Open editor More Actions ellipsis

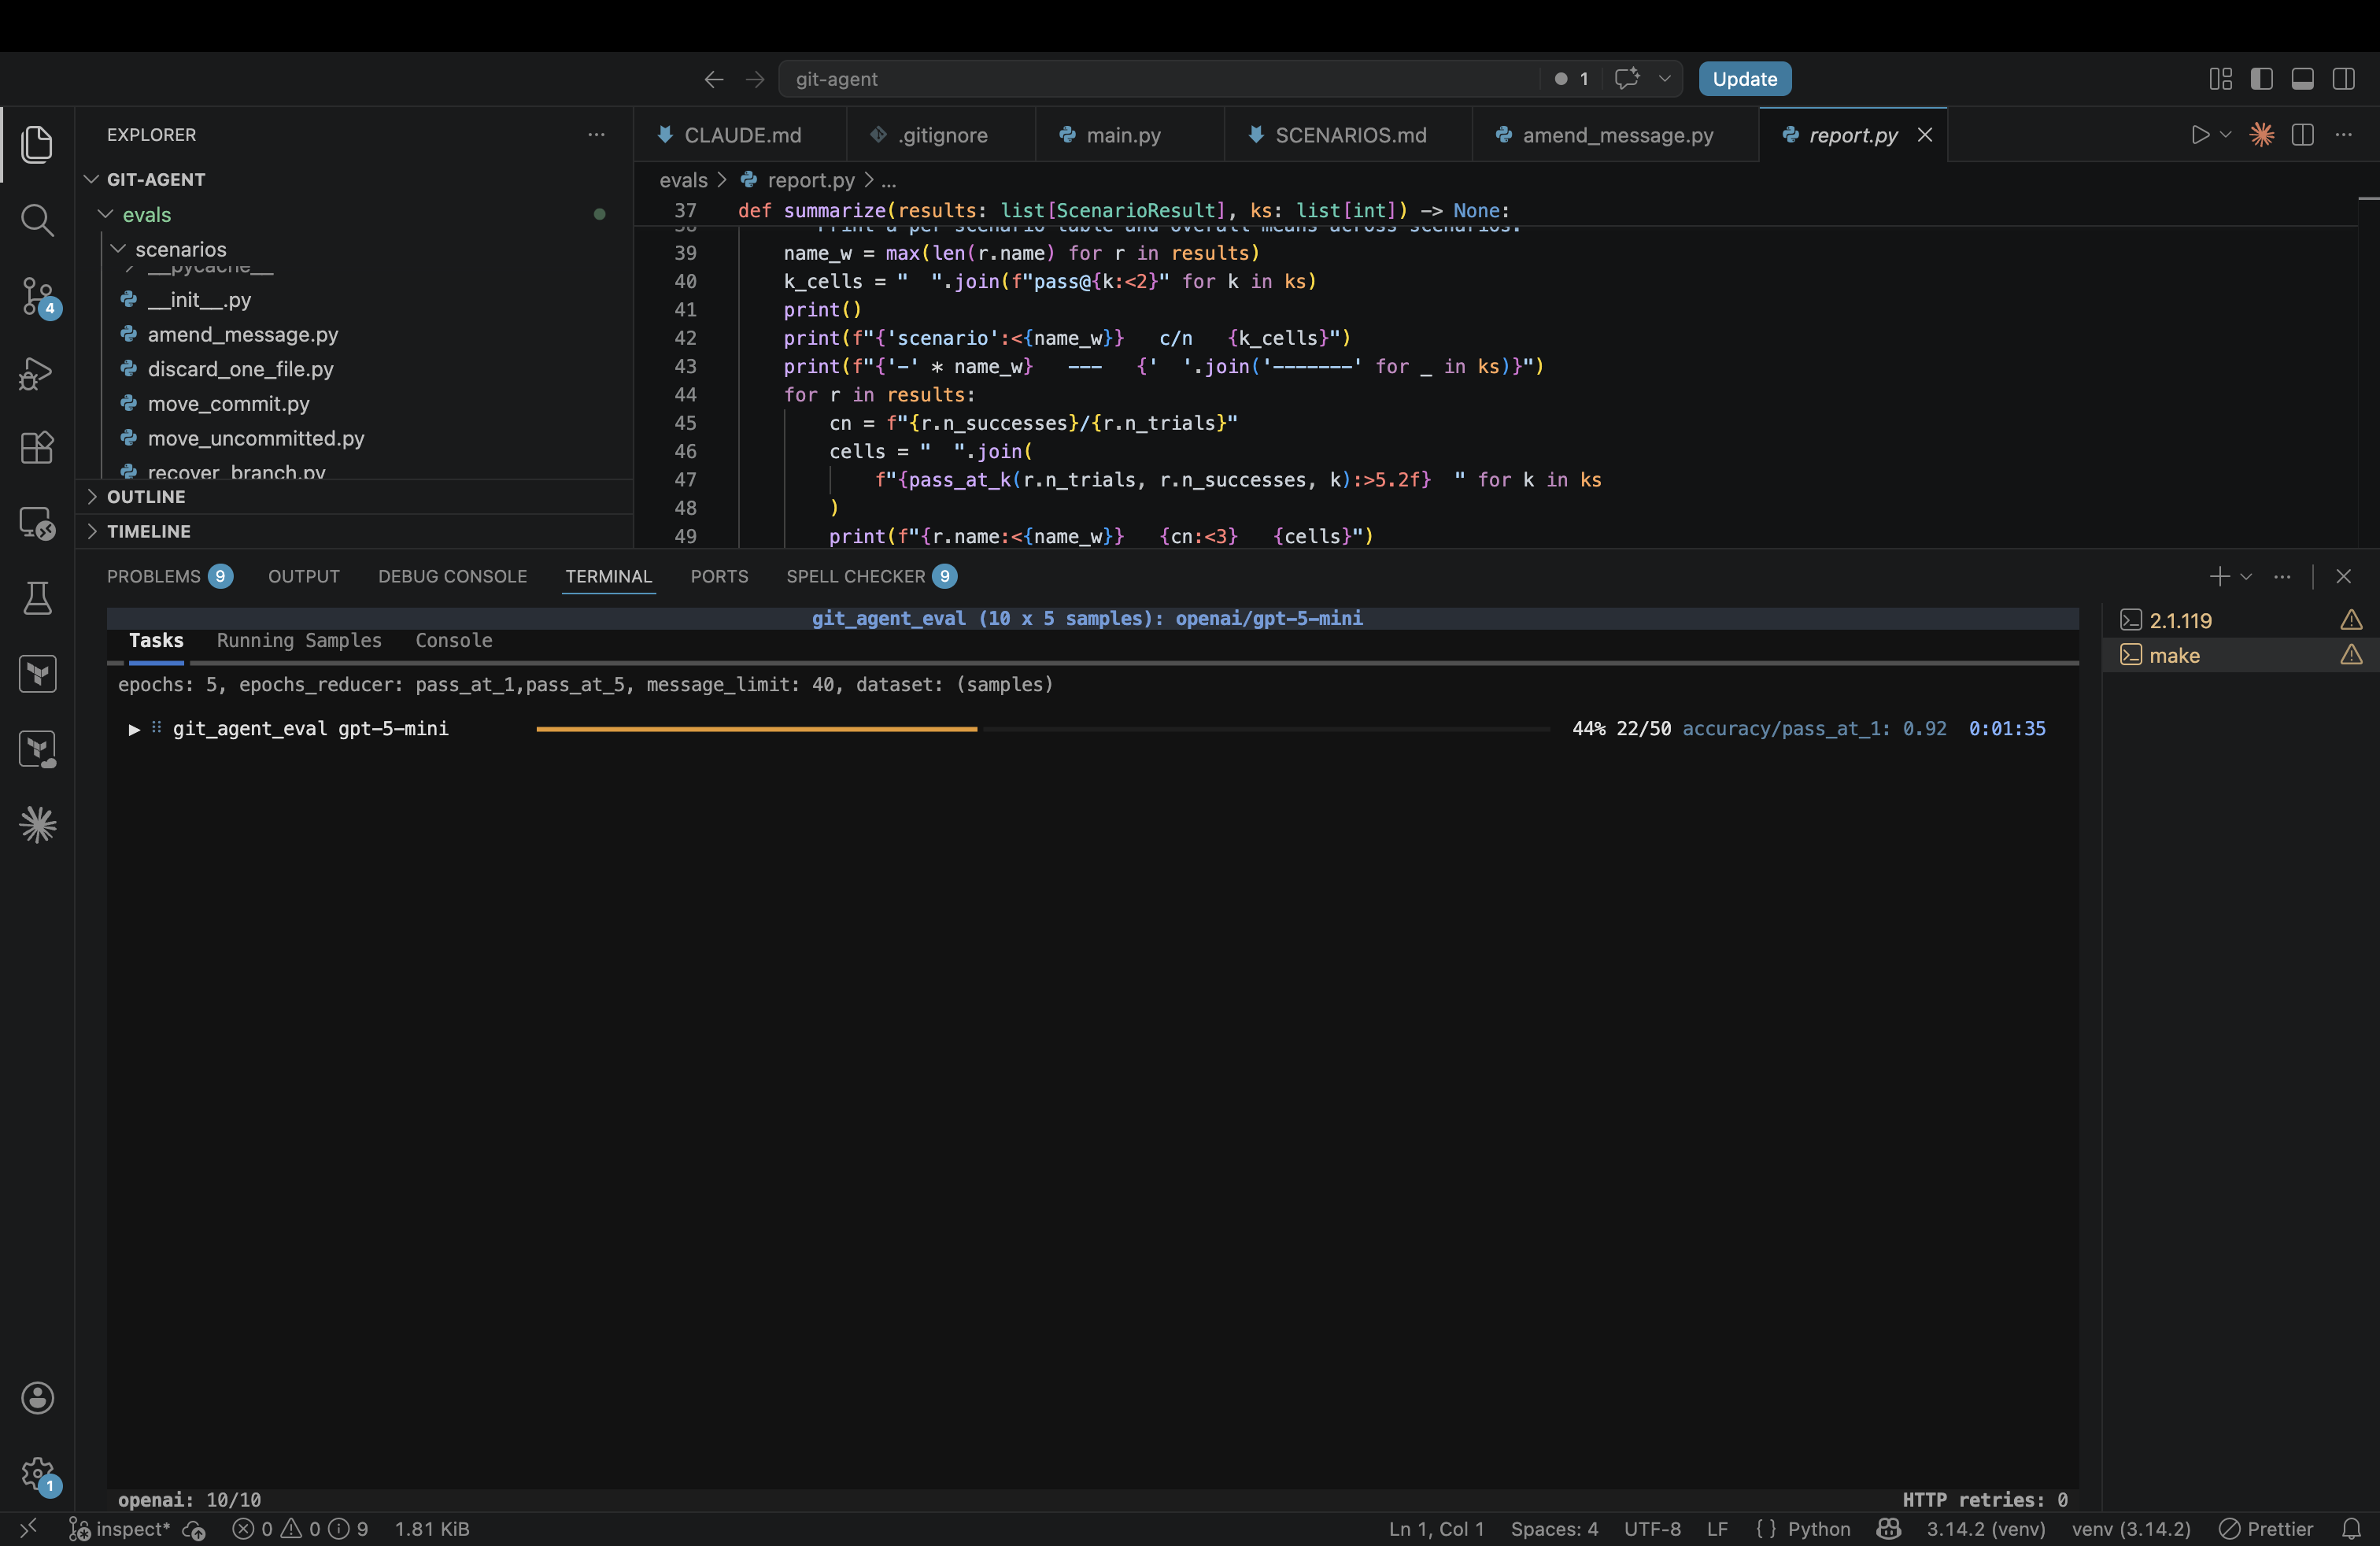[x=2344, y=135]
